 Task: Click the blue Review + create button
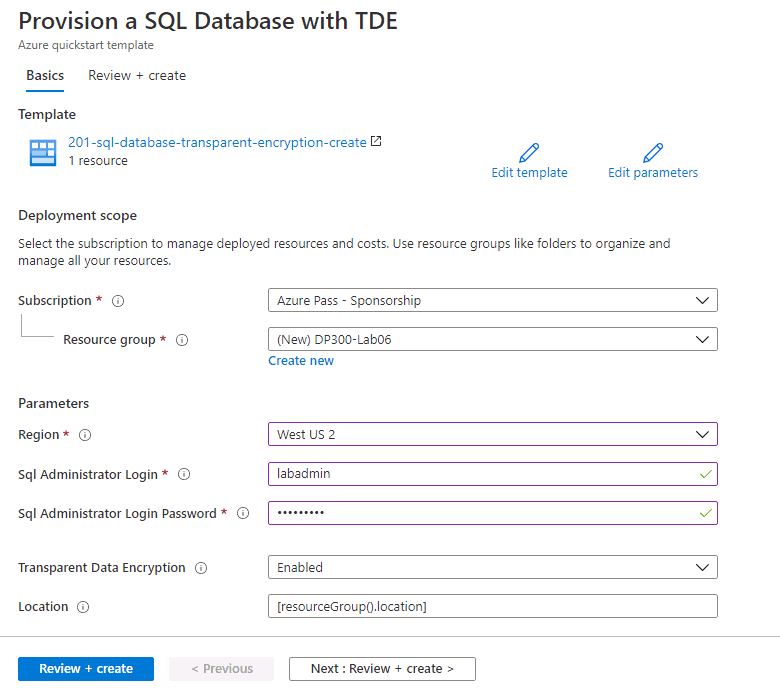click(86, 669)
